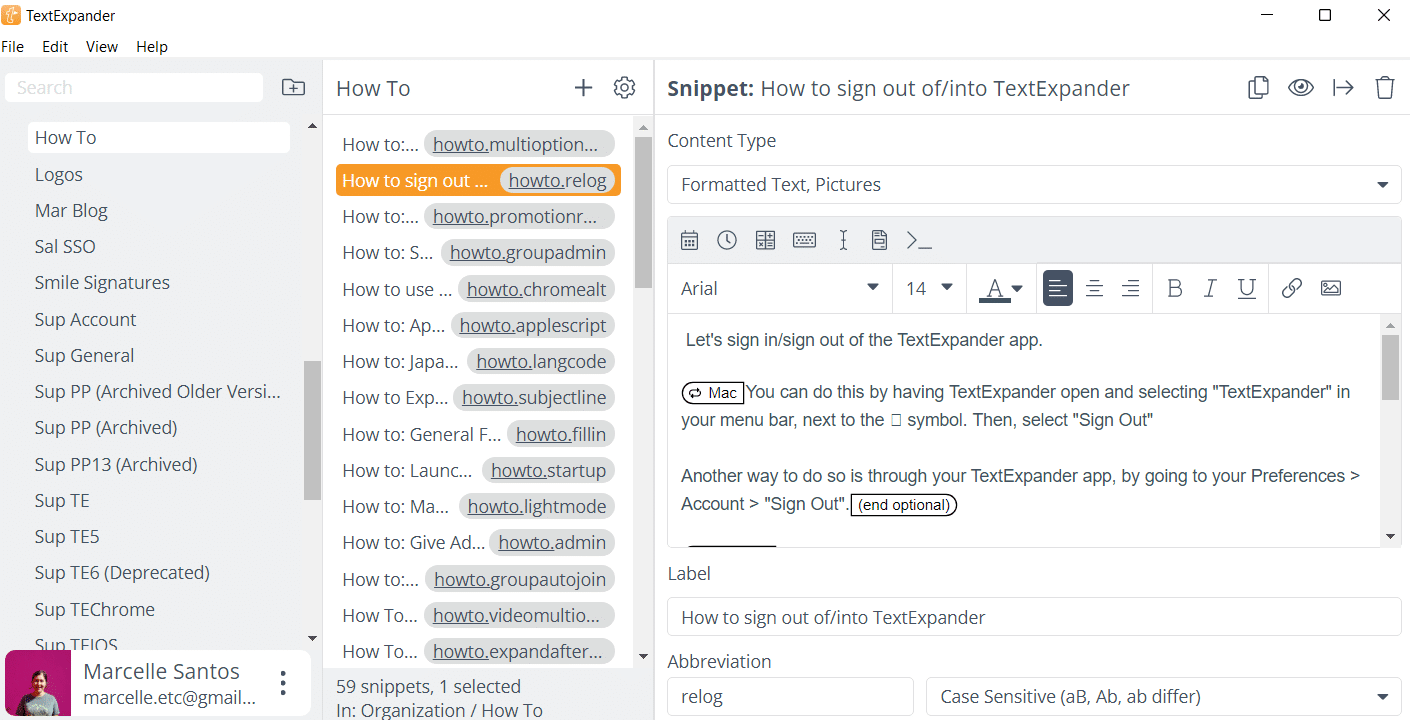Select snippet howto.chromealt
The width and height of the screenshot is (1410, 720).
[x=478, y=289]
